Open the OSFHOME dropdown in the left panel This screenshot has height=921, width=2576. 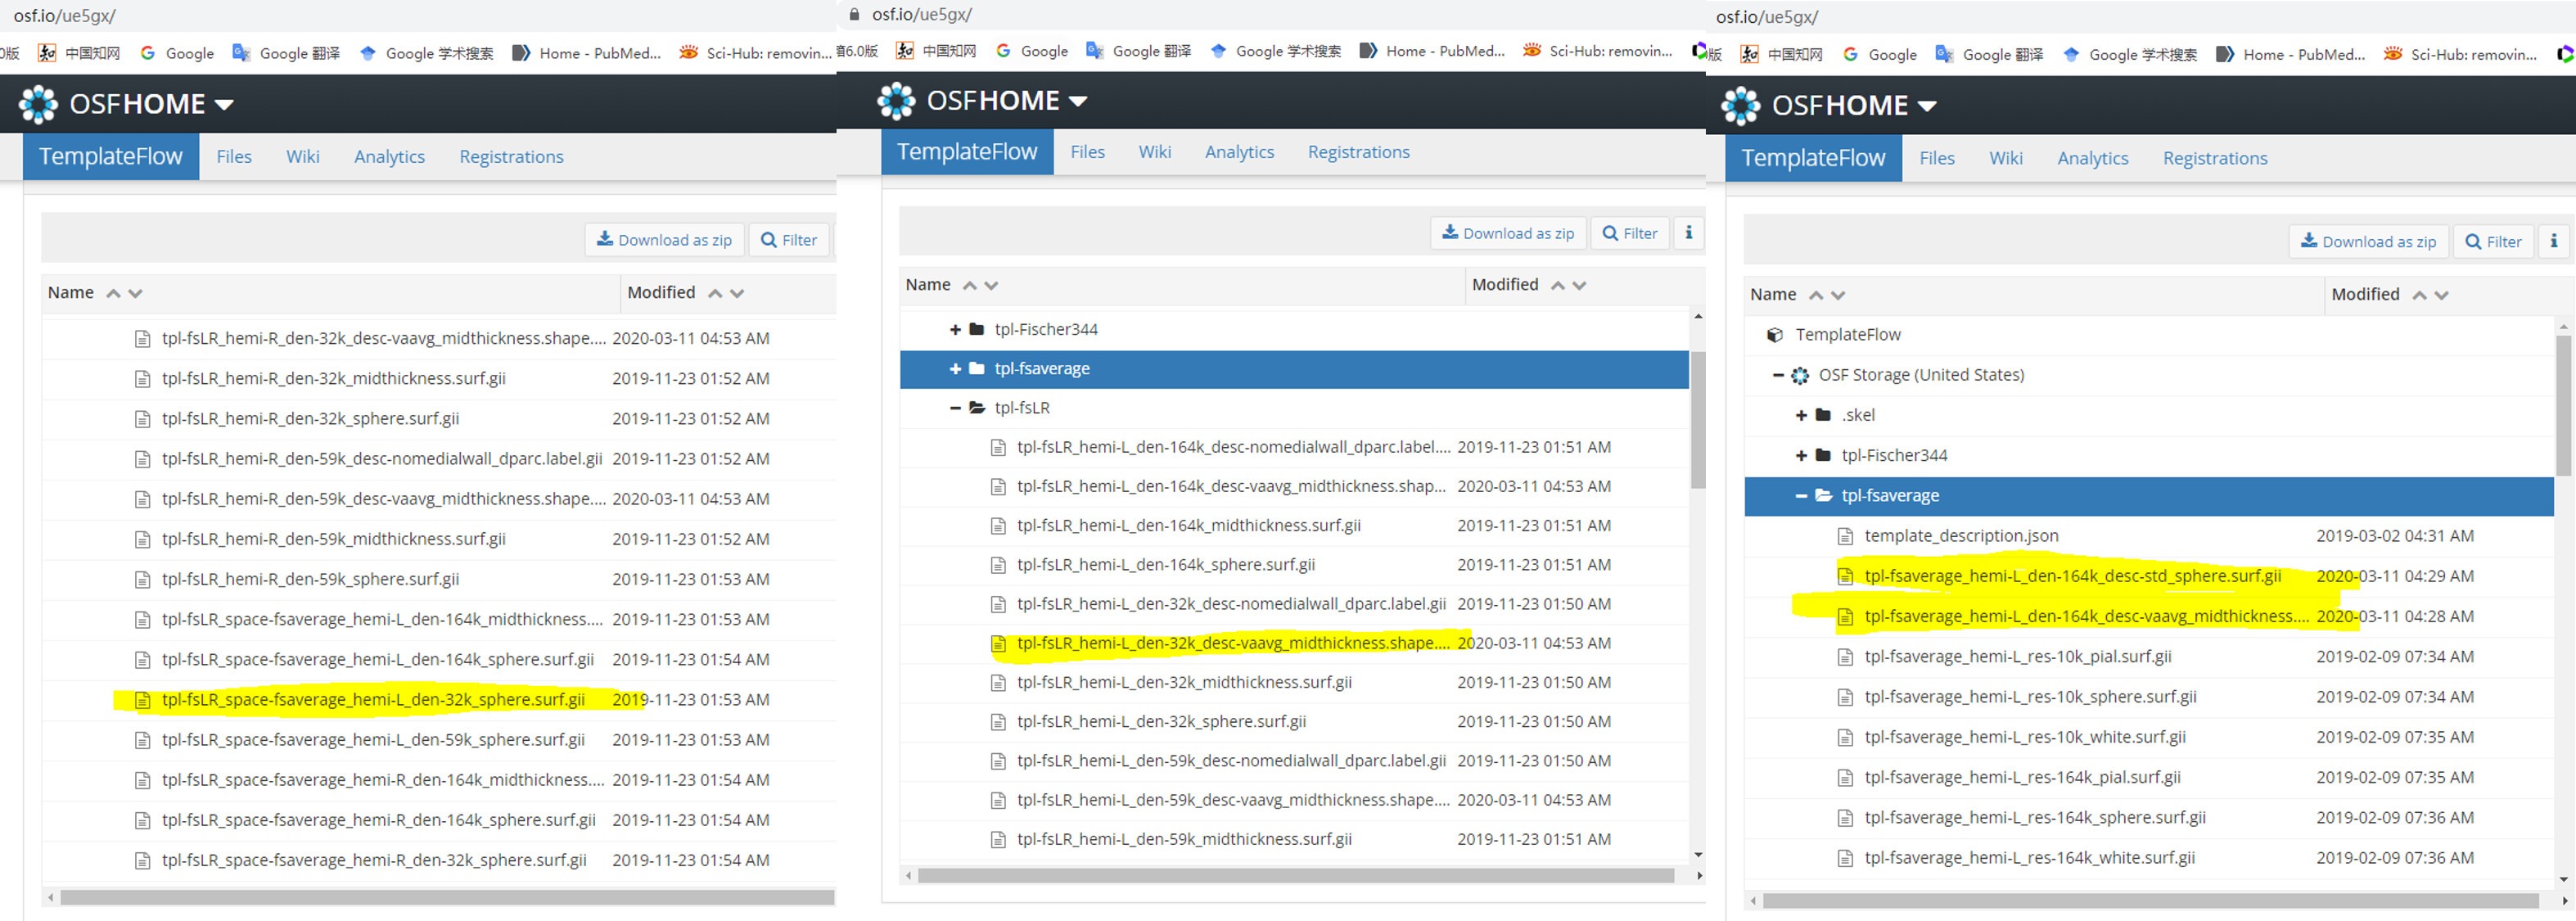tap(224, 104)
